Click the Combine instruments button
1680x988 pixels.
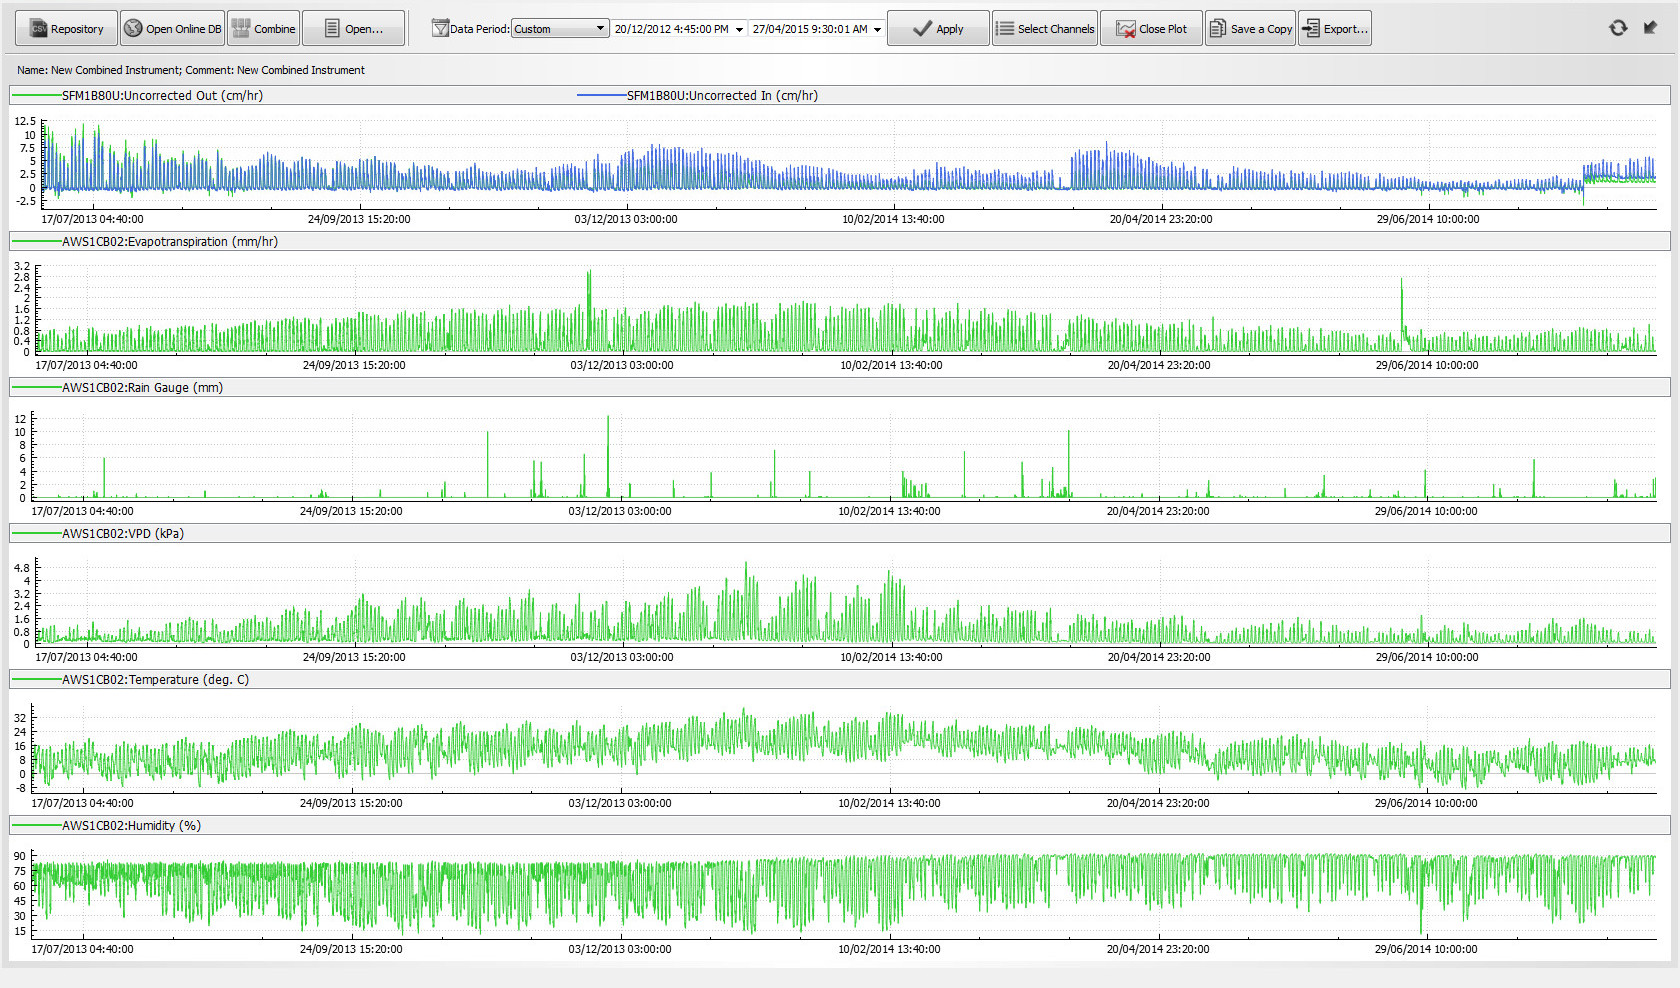pyautogui.click(x=264, y=29)
